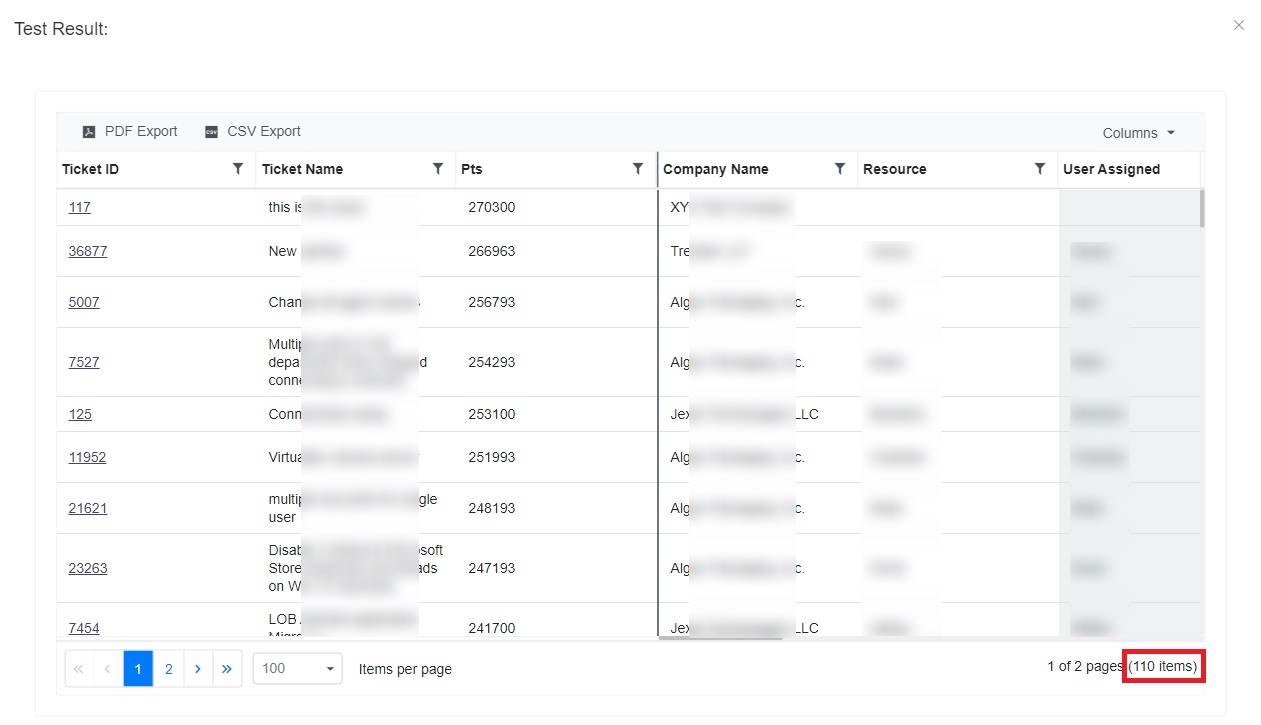Open the Ticket Name column filter
This screenshot has width=1261, height=725.
(x=437, y=169)
